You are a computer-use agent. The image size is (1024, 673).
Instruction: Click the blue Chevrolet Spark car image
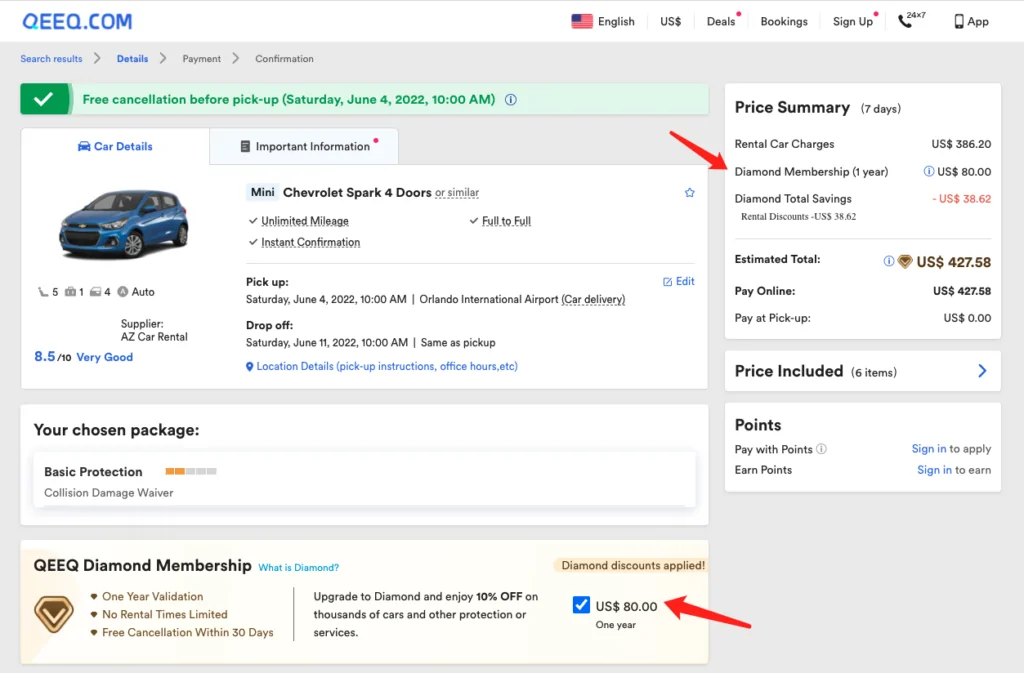click(x=123, y=224)
